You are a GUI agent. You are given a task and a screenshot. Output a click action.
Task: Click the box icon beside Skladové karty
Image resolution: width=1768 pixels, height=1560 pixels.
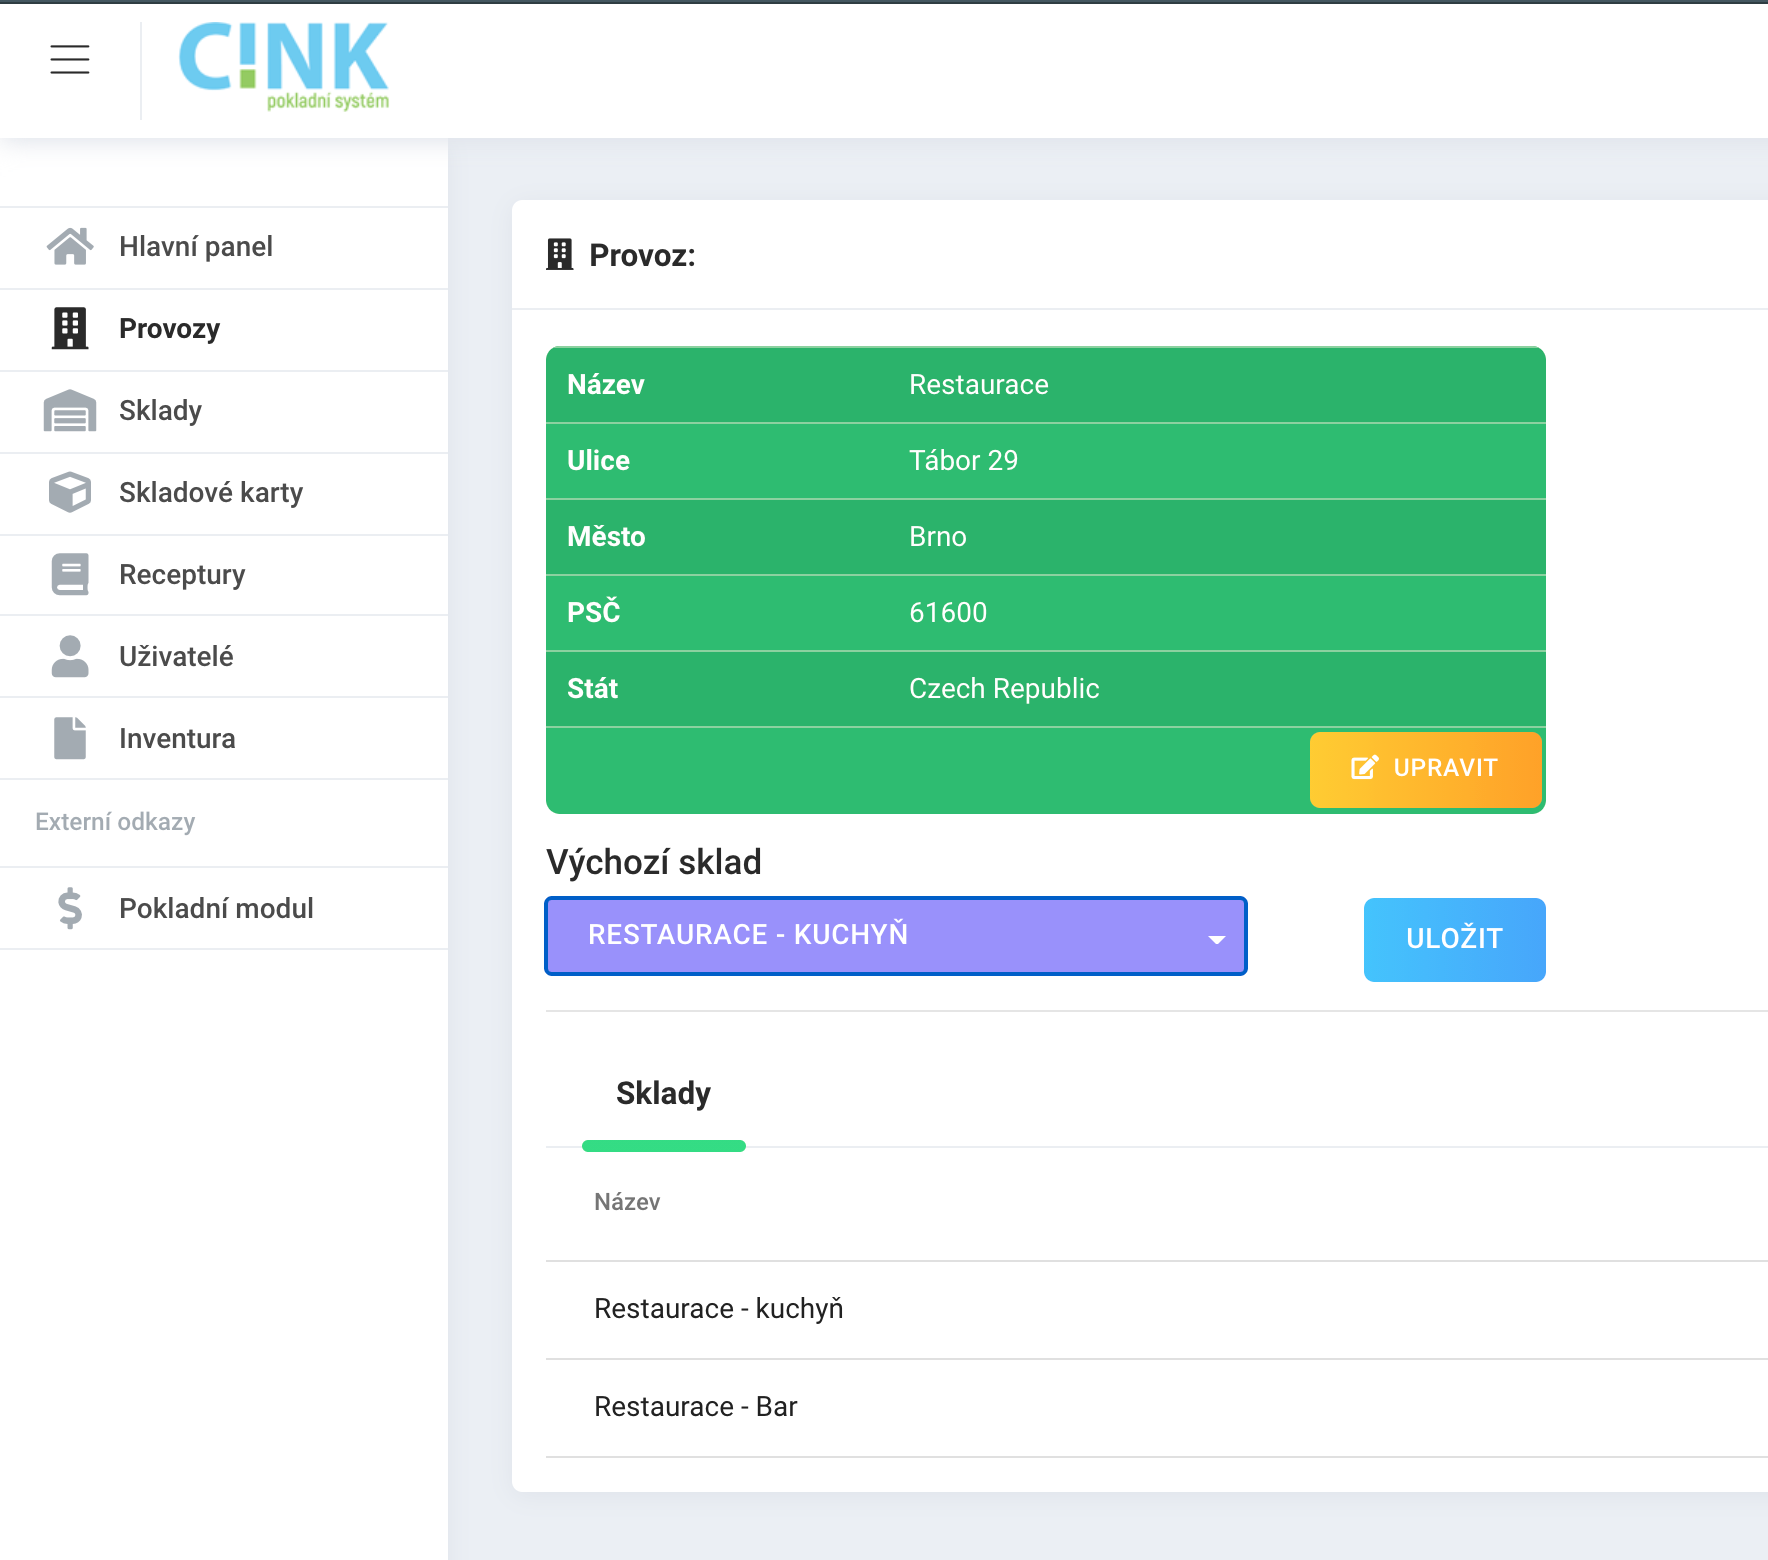[70, 492]
